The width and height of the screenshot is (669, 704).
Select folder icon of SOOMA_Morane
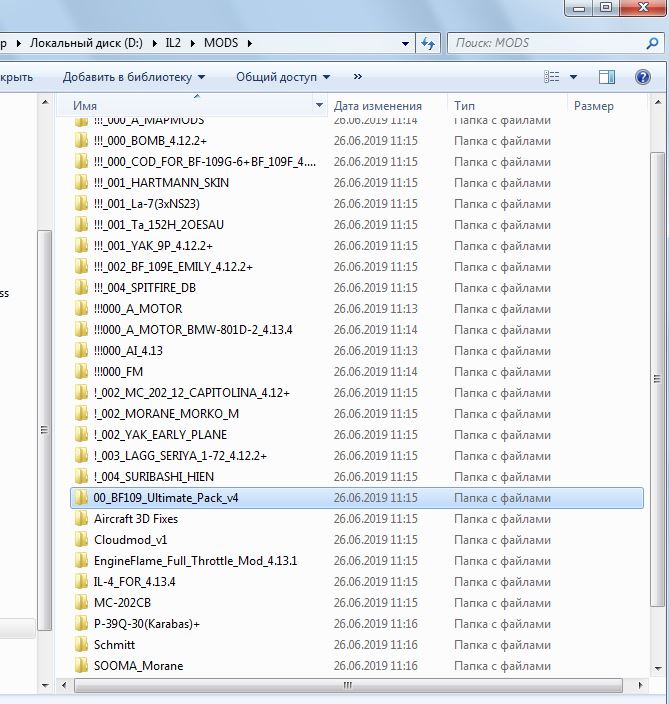click(81, 666)
